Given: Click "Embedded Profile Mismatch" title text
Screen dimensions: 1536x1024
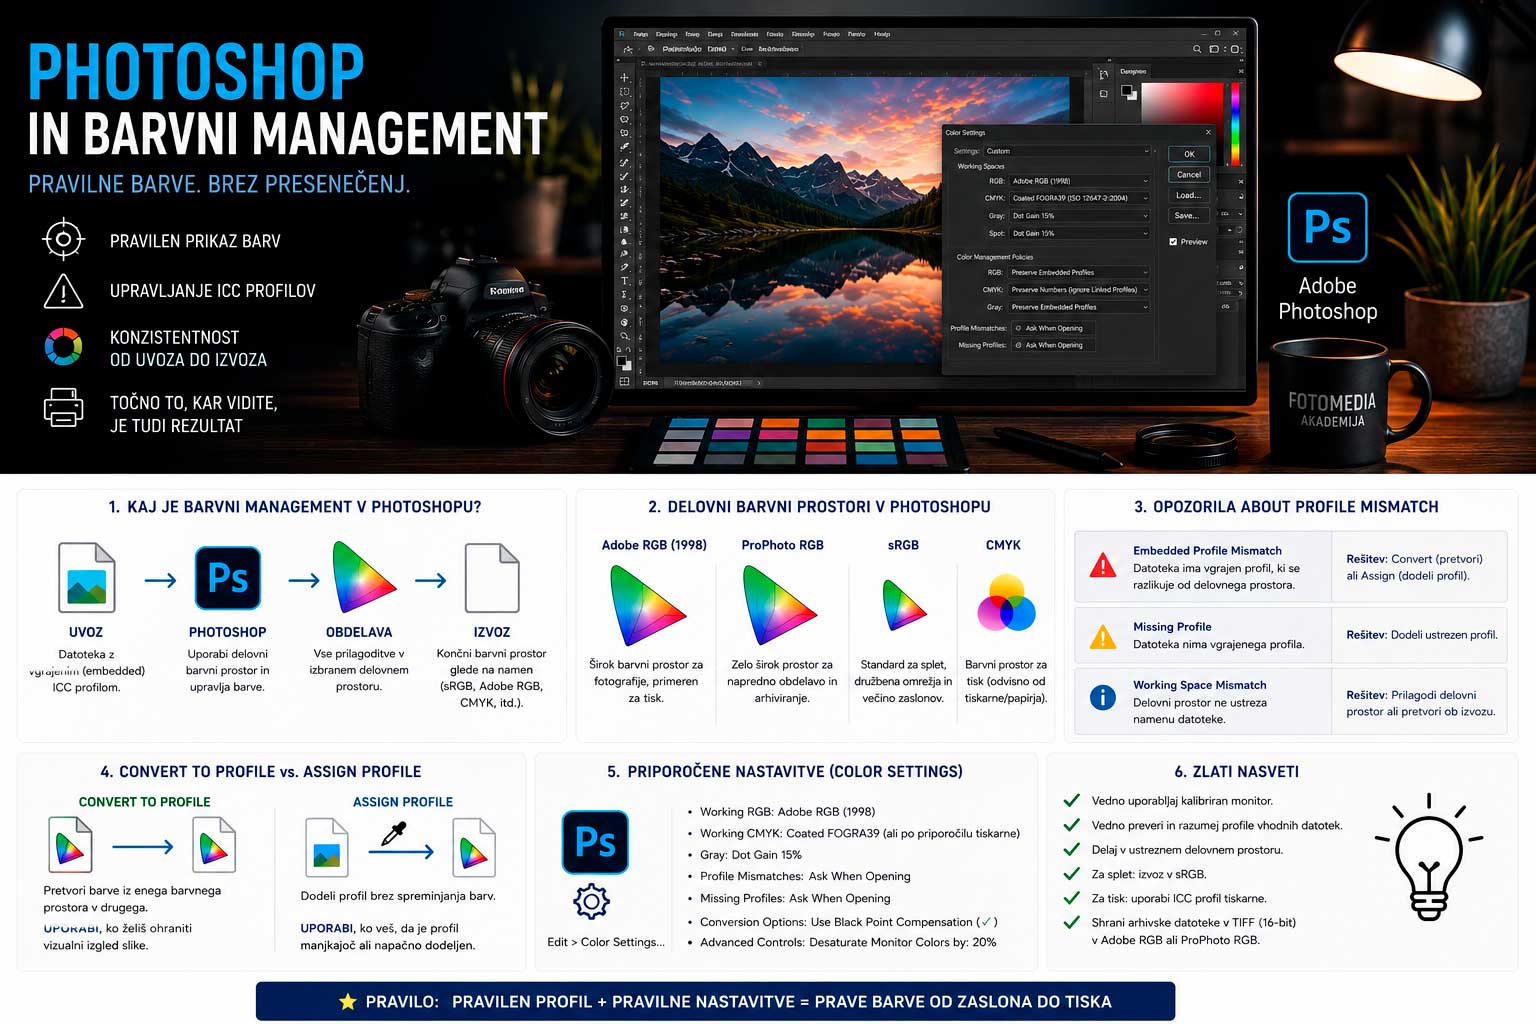Looking at the screenshot, I should point(1207,551).
